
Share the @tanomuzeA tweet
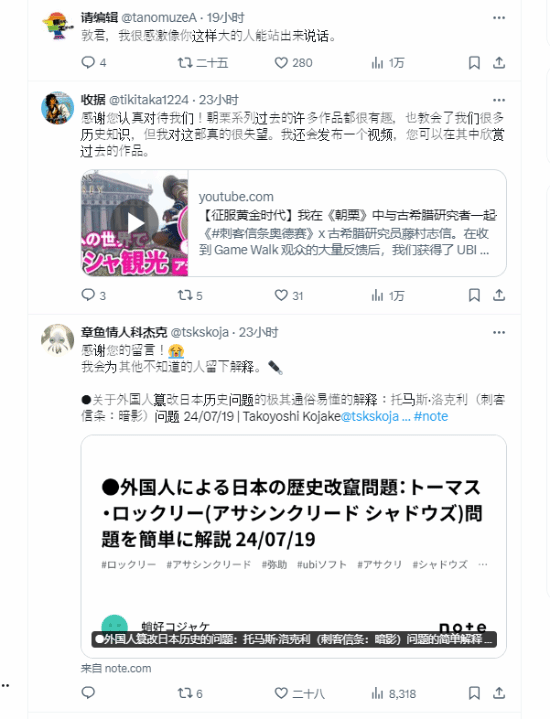pyautogui.click(x=499, y=63)
